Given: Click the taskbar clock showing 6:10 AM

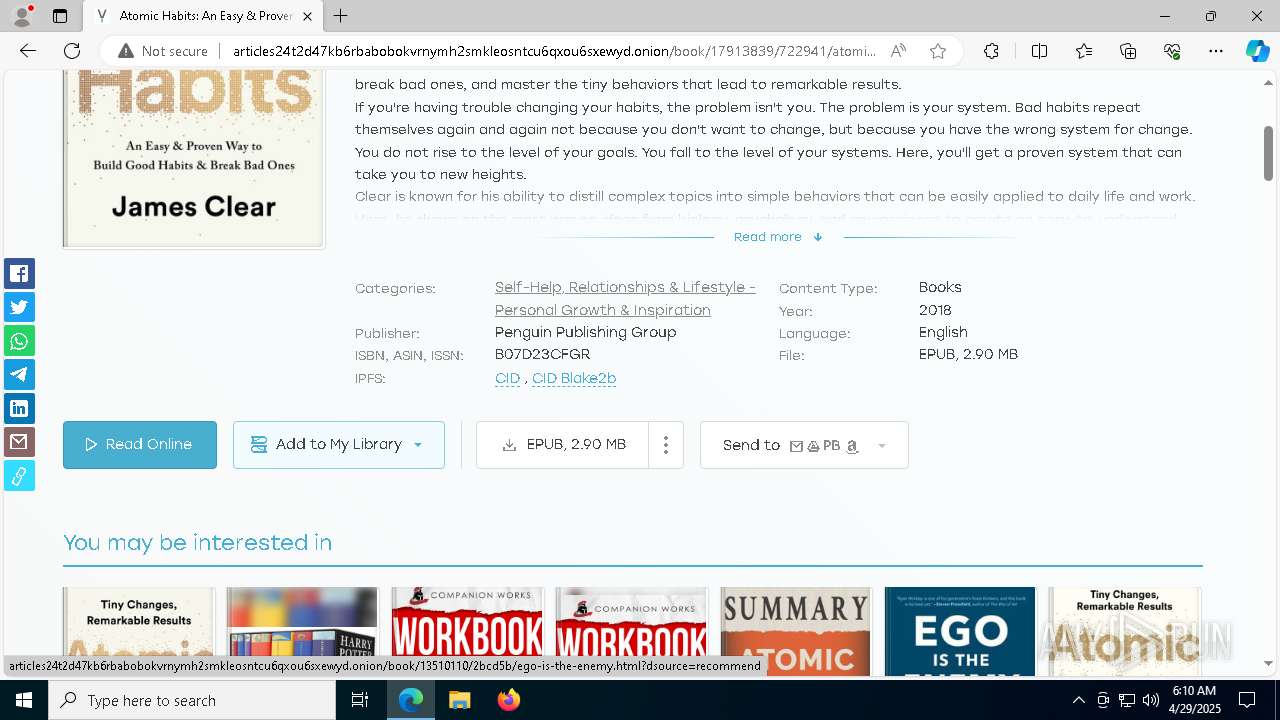Looking at the screenshot, I should (x=1194, y=700).
